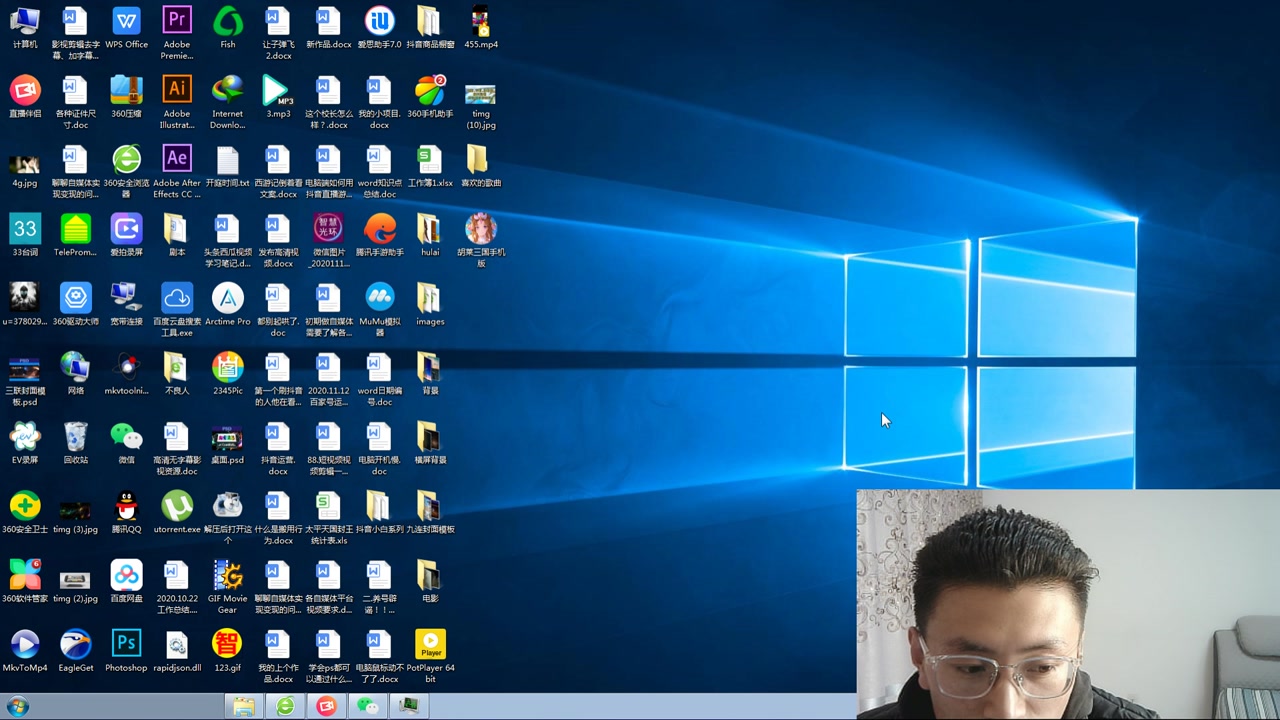Launch 360安全浏览器 browser shortcut
The height and width of the screenshot is (720, 1280).
click(126, 171)
